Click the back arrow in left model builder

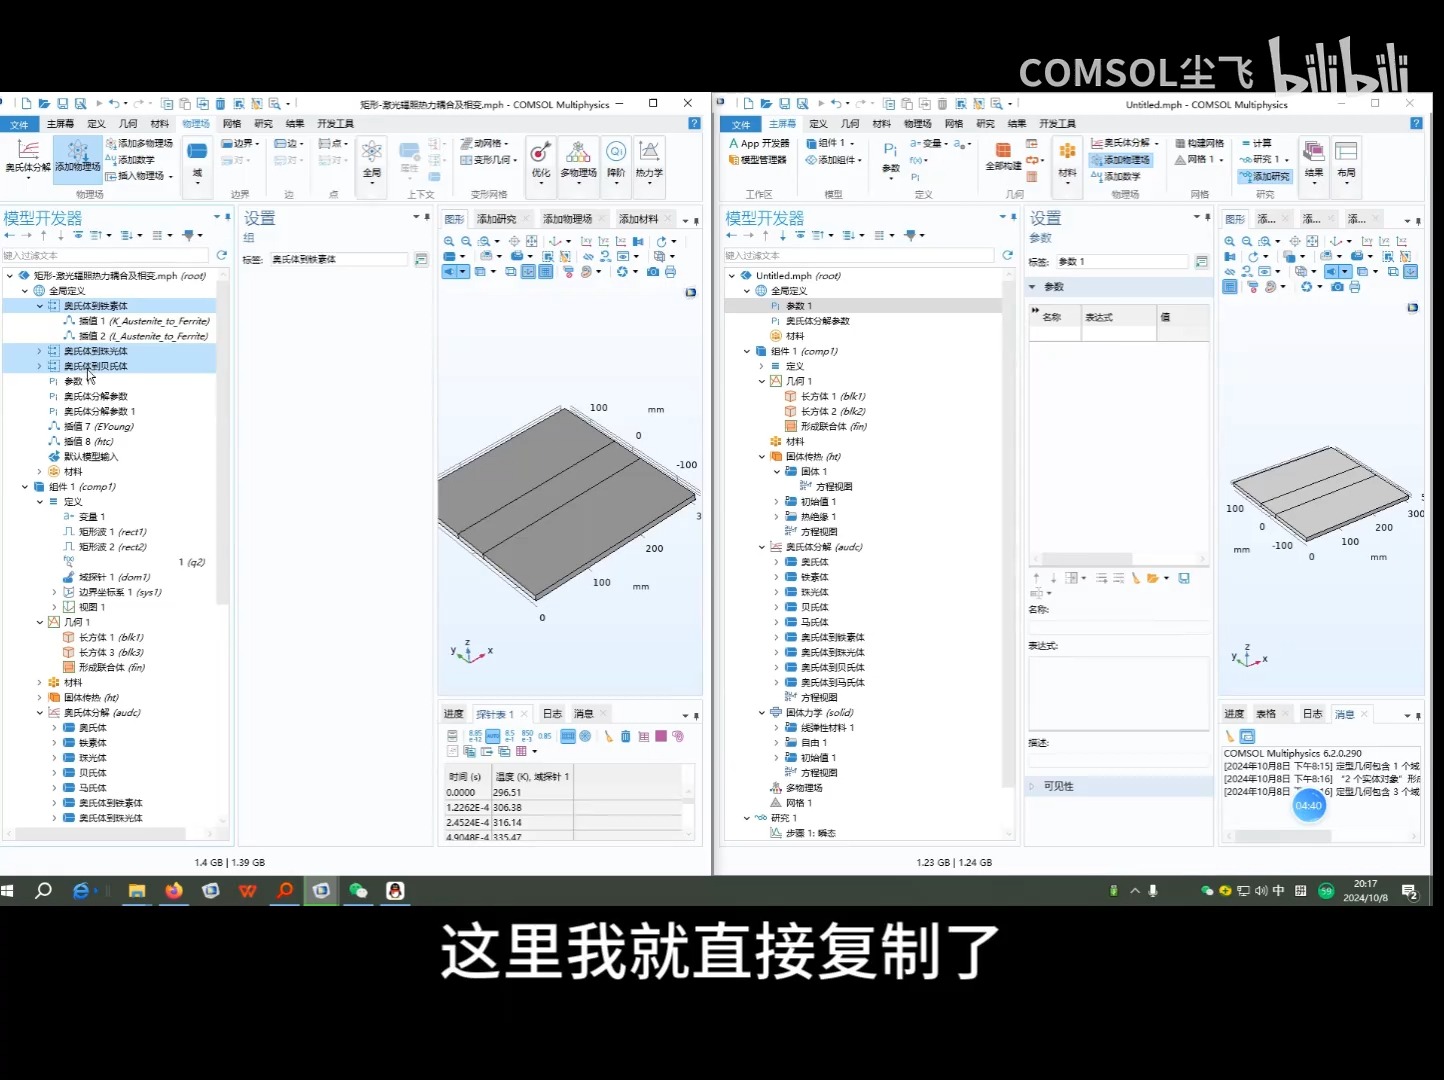pyautogui.click(x=10, y=235)
